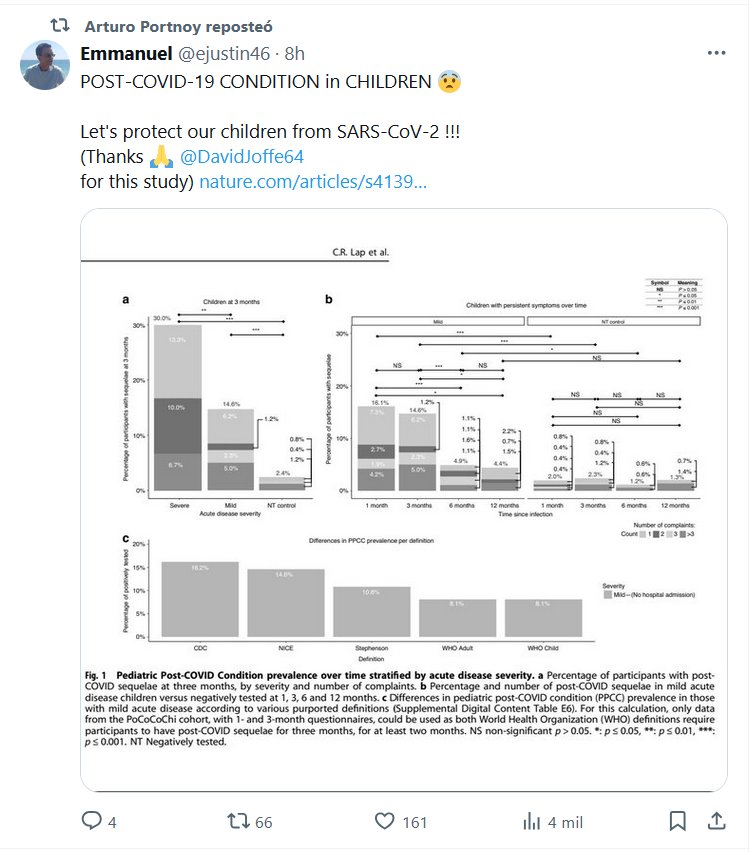Open the three-dot more options menu
Viewport: 750px width, 852px height.
[716, 53]
